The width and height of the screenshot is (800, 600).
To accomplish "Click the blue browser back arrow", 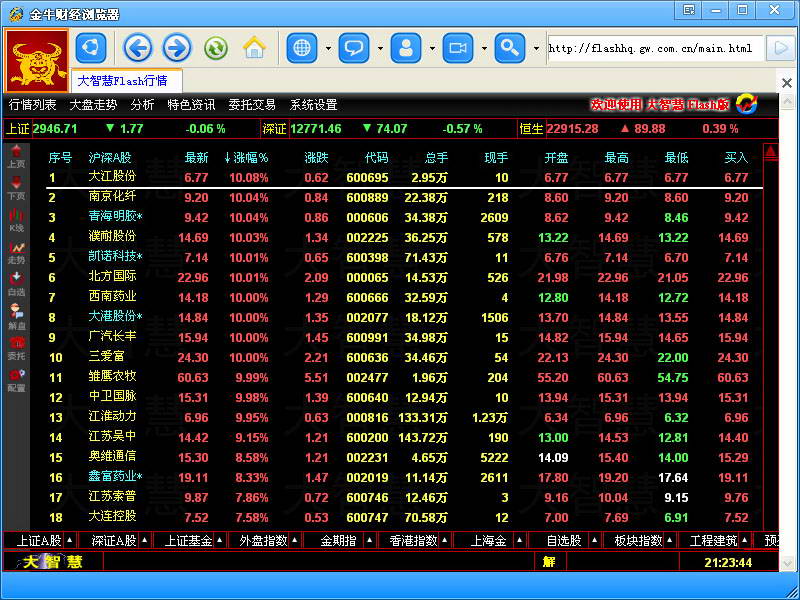I will coord(138,48).
